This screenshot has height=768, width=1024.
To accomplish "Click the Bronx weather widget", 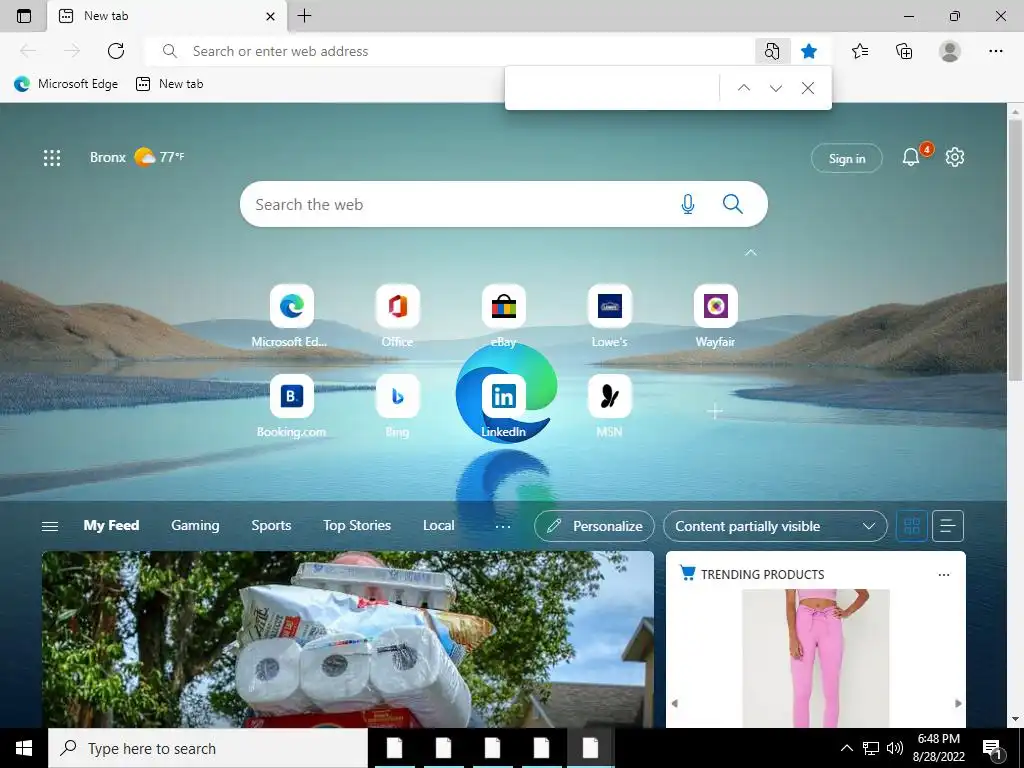I will point(137,157).
